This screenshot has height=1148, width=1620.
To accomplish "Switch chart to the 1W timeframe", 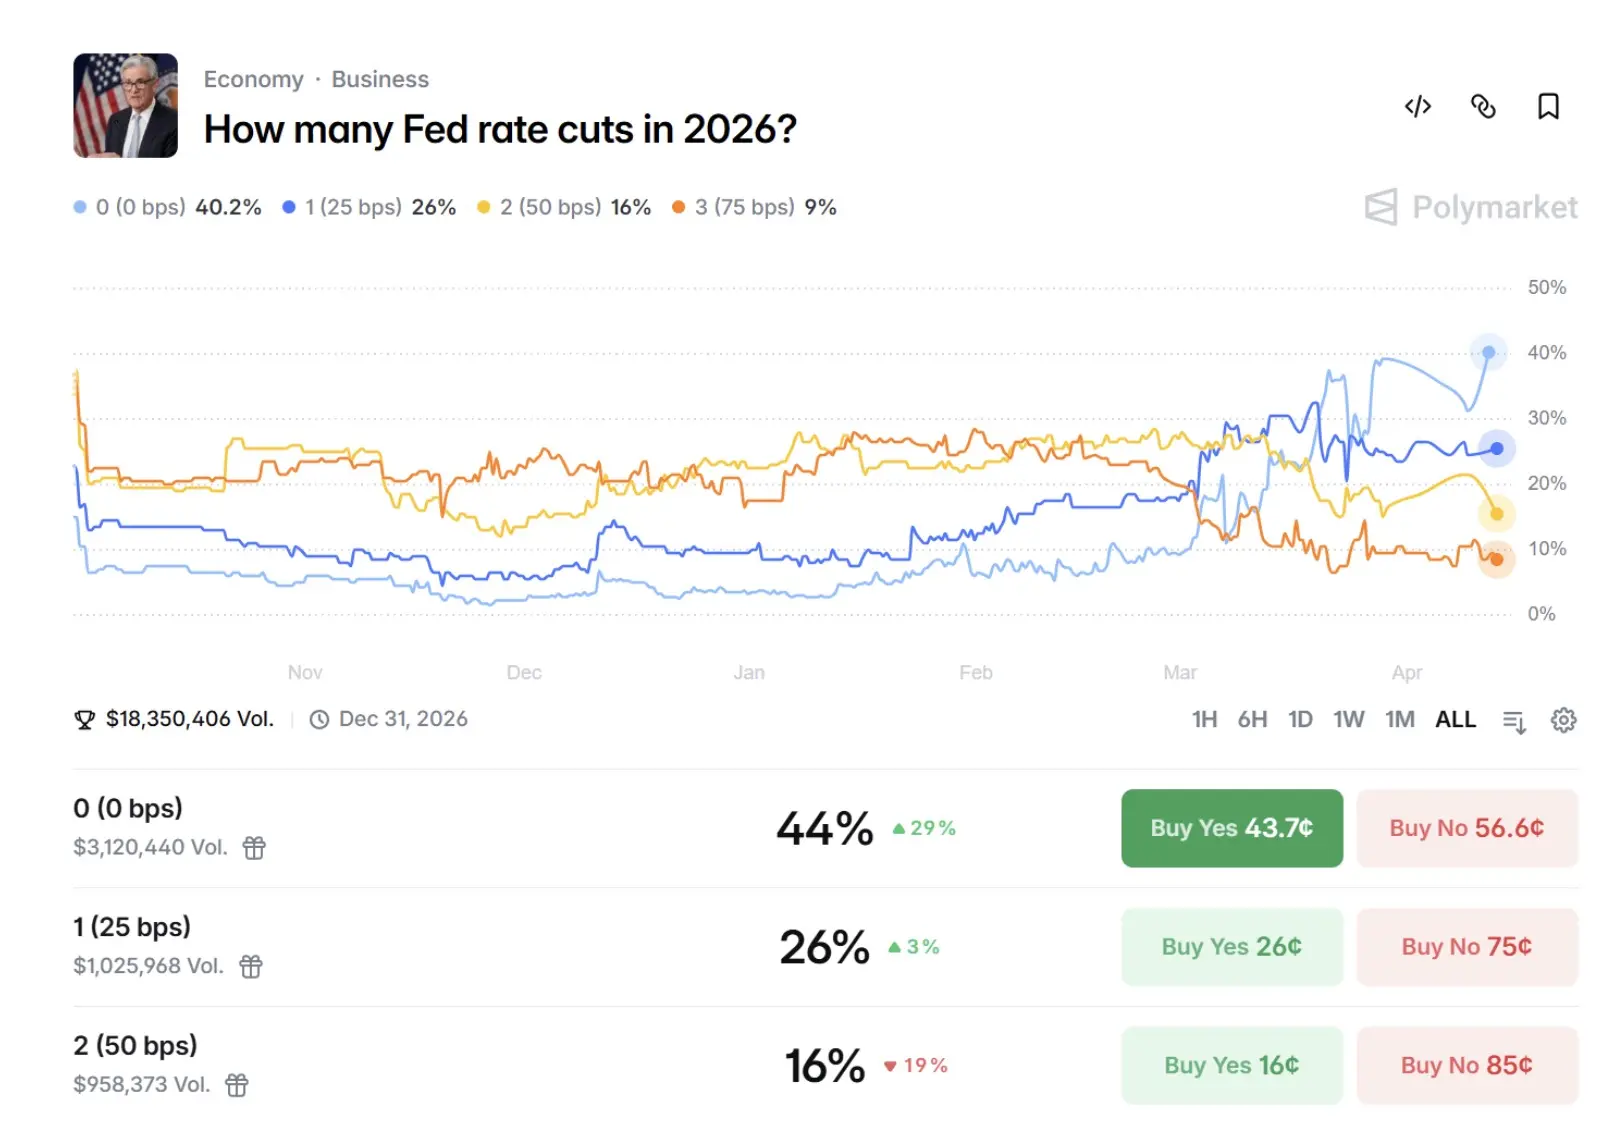I will pyautogui.click(x=1348, y=719).
